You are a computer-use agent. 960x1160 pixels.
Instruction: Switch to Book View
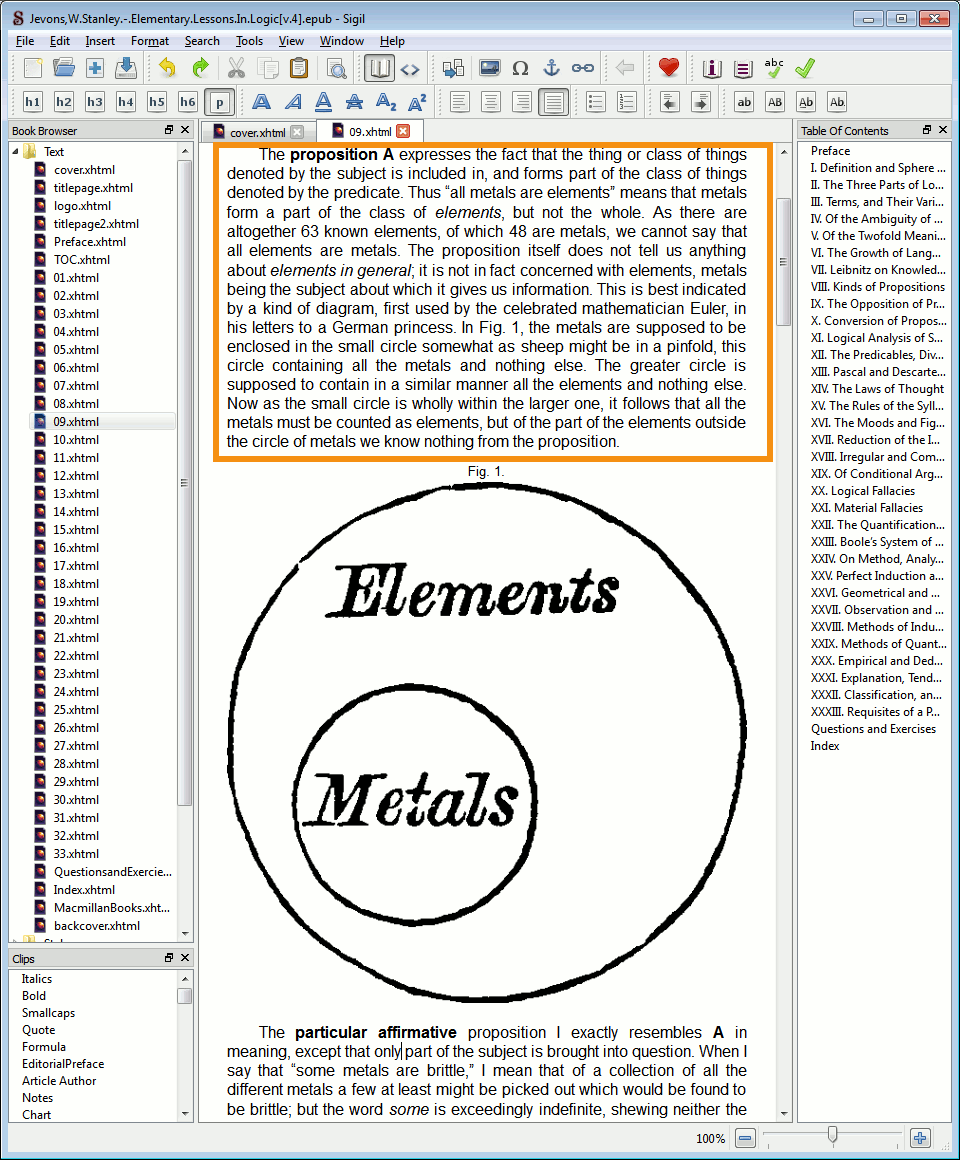tap(379, 69)
